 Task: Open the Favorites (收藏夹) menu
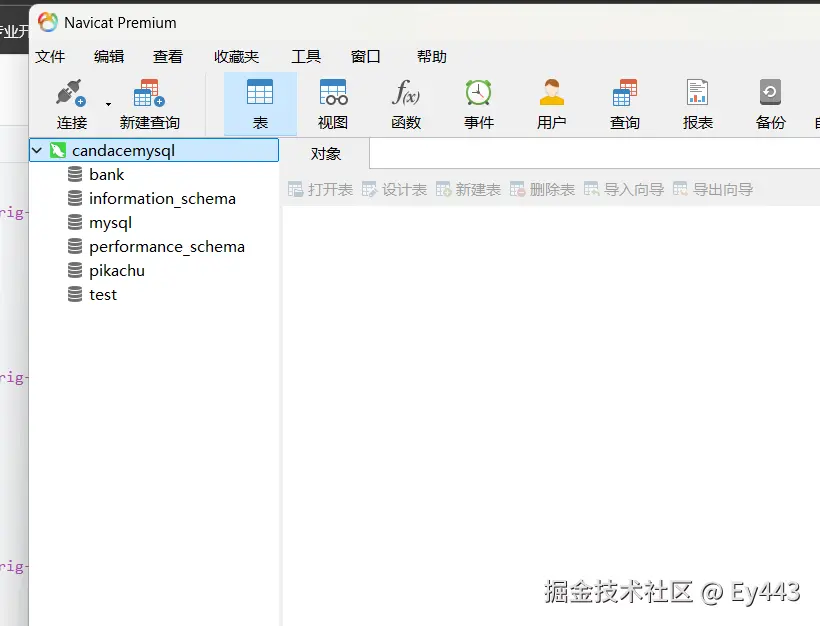click(x=236, y=56)
